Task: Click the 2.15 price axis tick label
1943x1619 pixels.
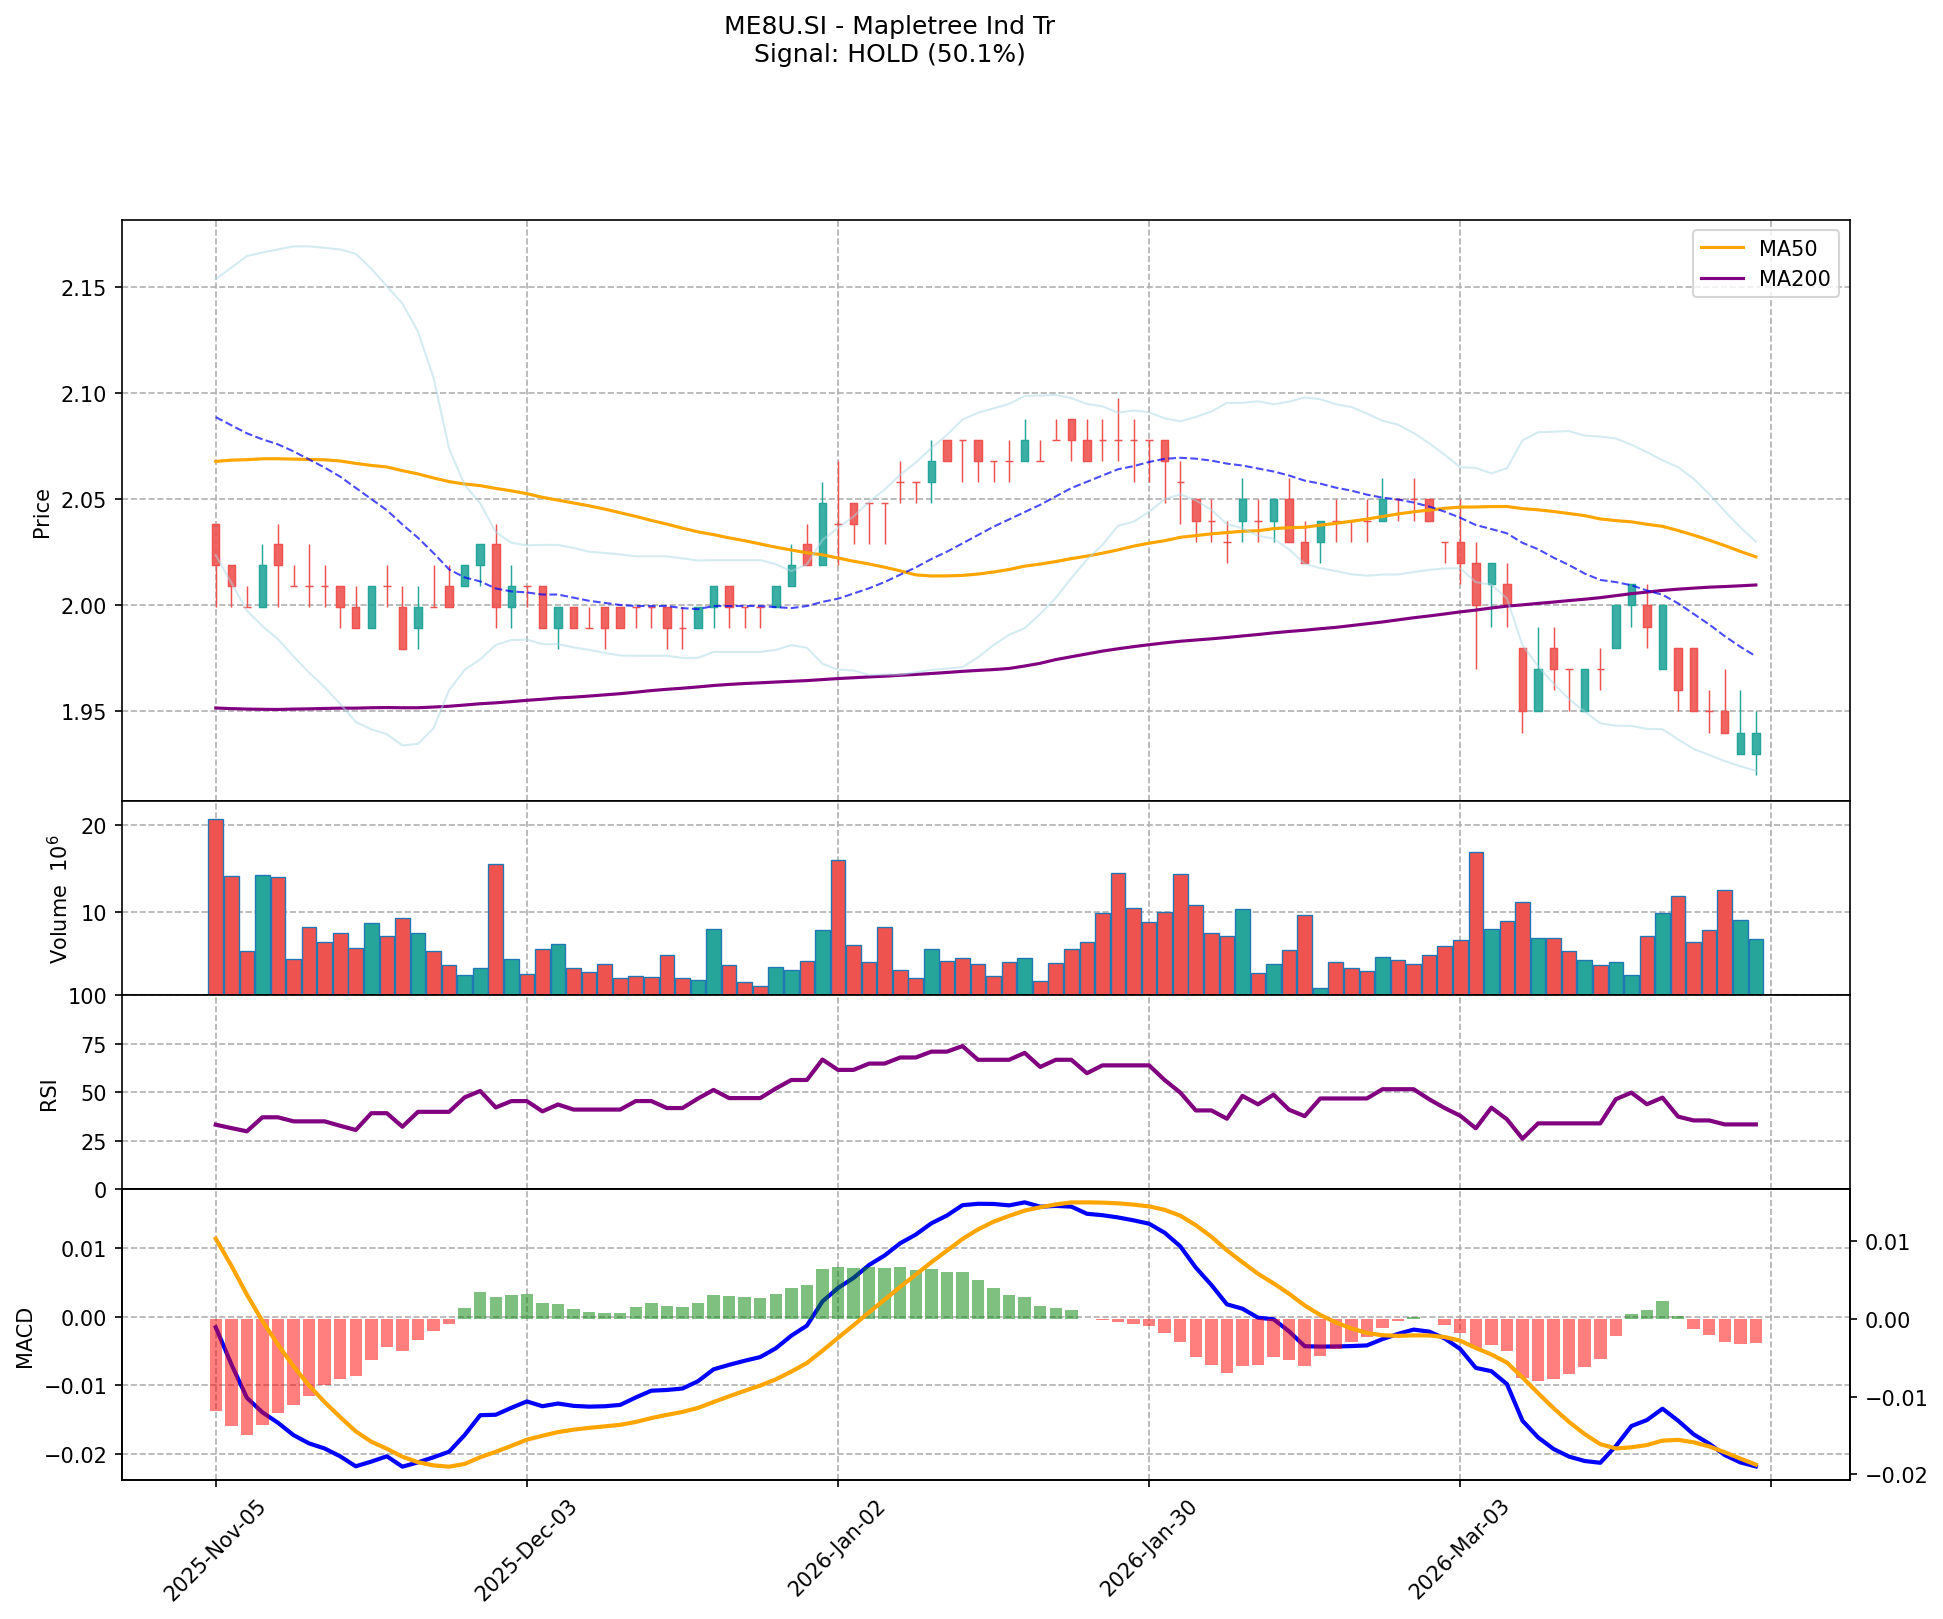Action: point(85,288)
